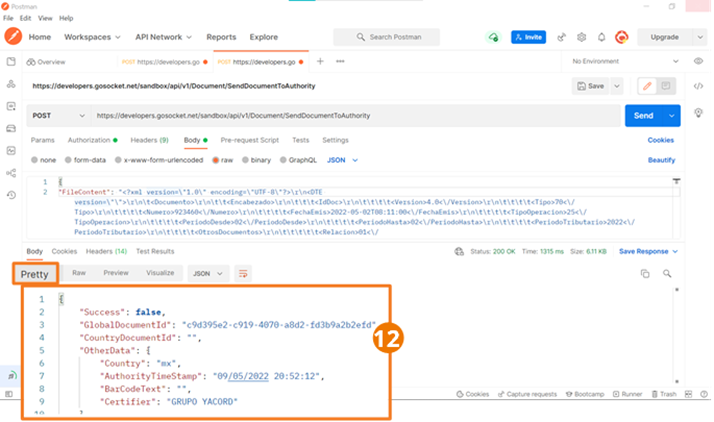Open the View menu

(45, 18)
